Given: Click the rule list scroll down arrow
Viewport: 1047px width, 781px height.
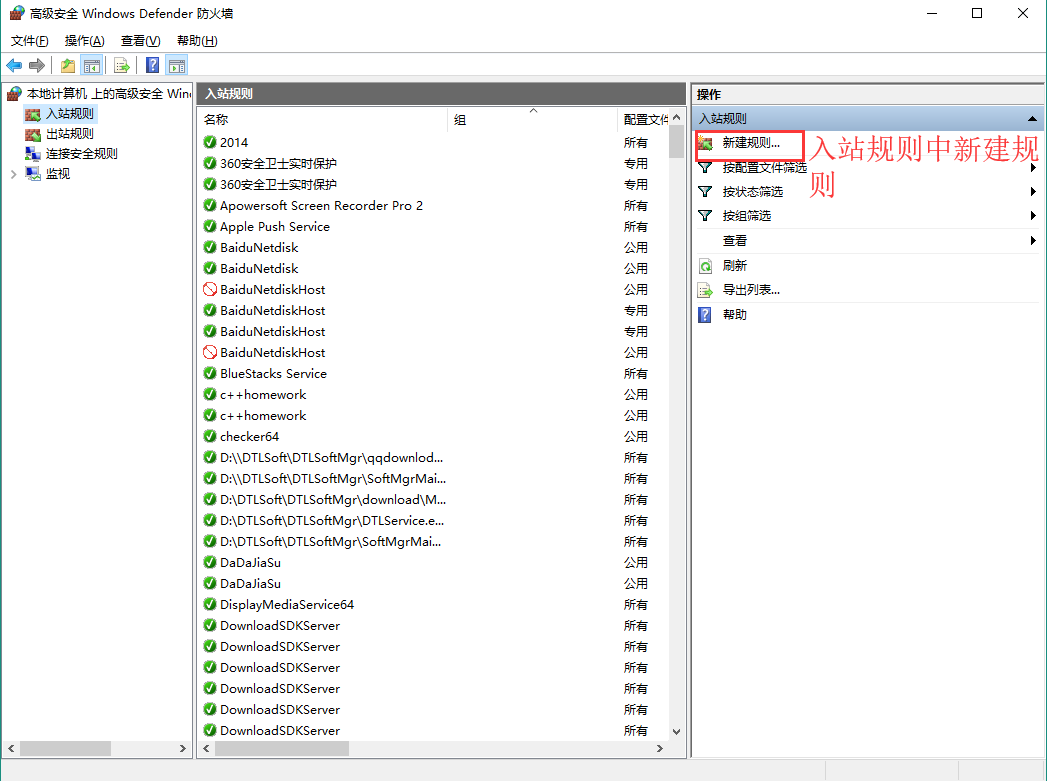Looking at the screenshot, I should [676, 732].
